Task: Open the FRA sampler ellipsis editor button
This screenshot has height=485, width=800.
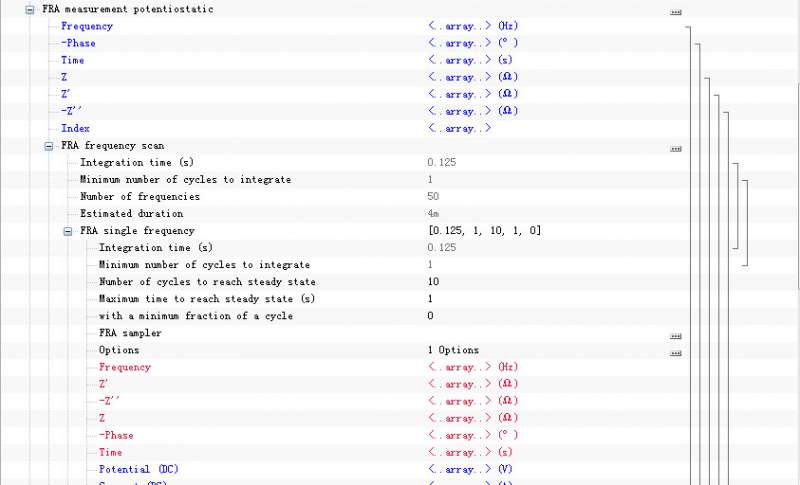Action: pyautogui.click(x=676, y=335)
